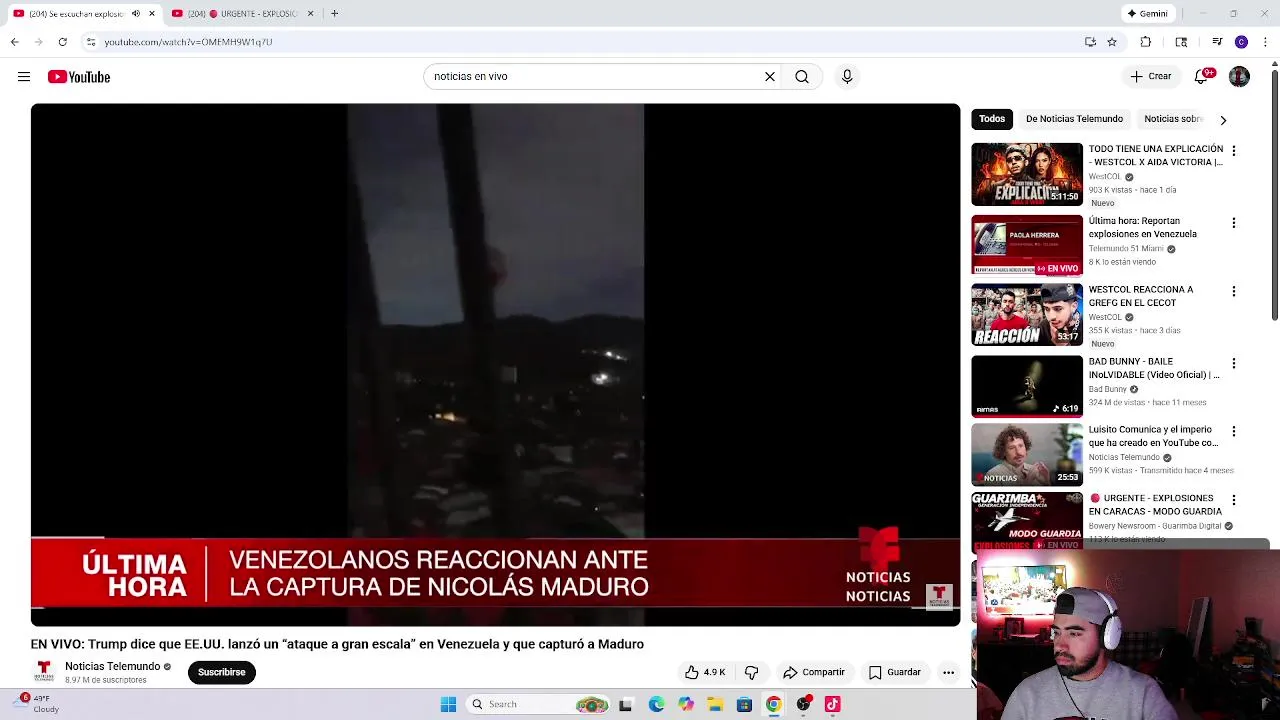The height and width of the screenshot is (720, 1280).
Task: Open TikTok from the taskbar
Action: tap(832, 704)
